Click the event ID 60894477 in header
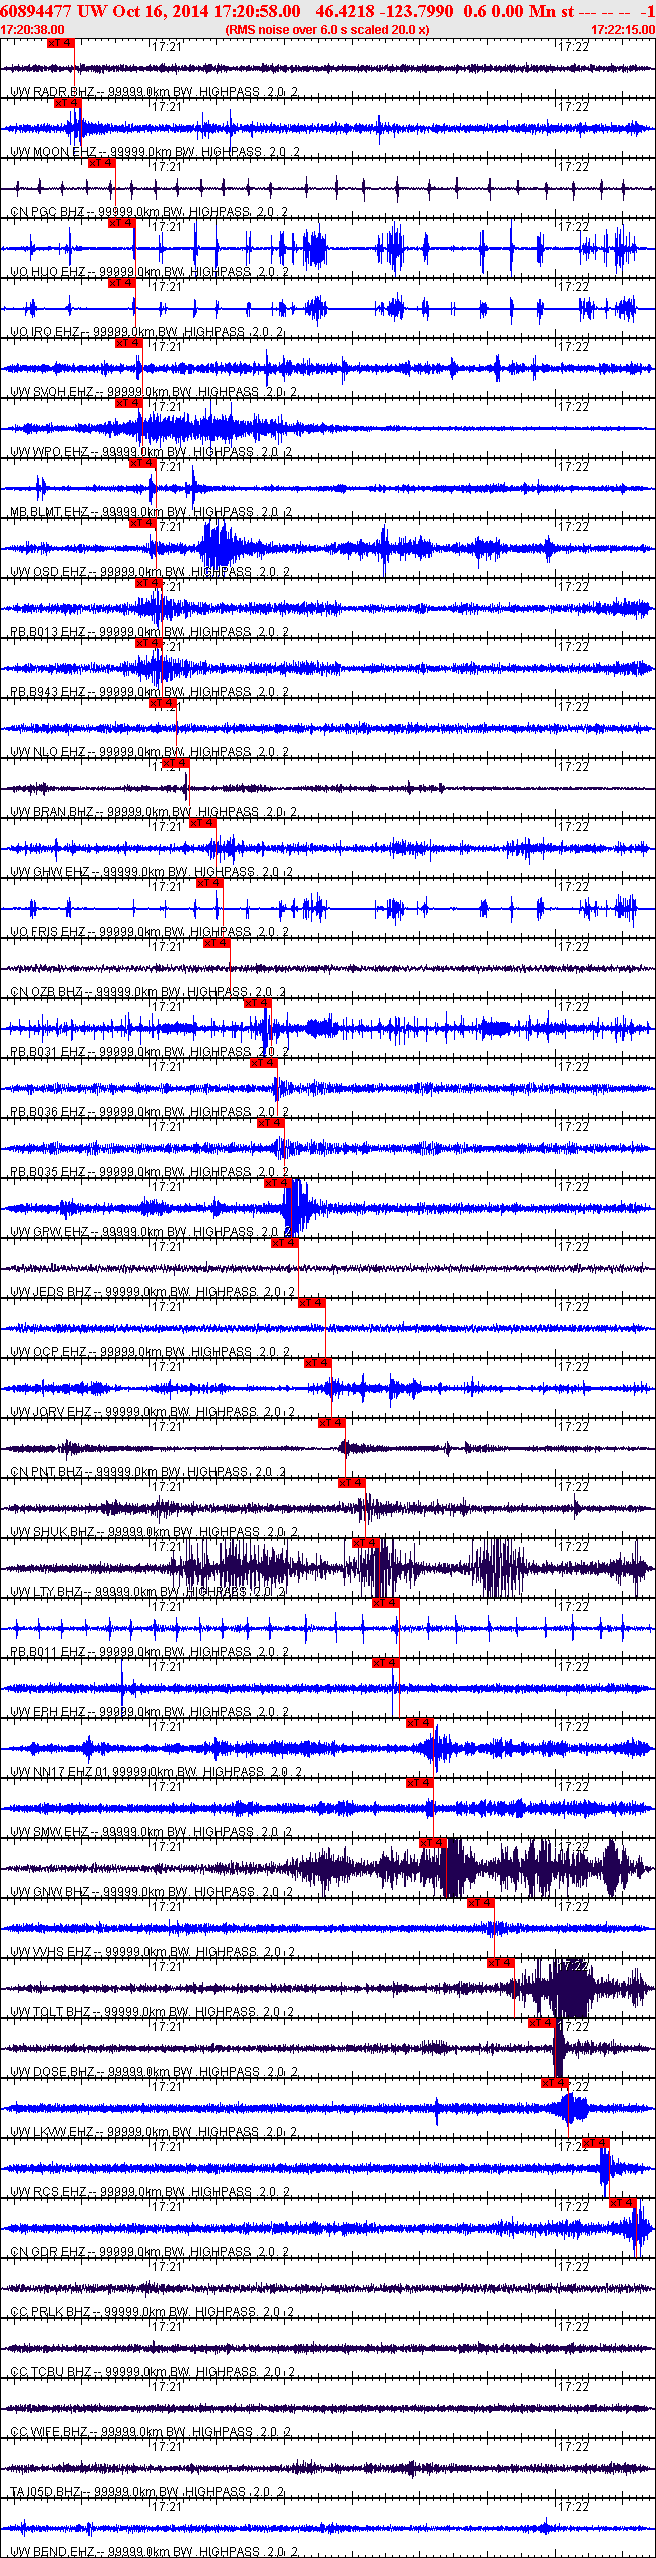 click(36, 11)
